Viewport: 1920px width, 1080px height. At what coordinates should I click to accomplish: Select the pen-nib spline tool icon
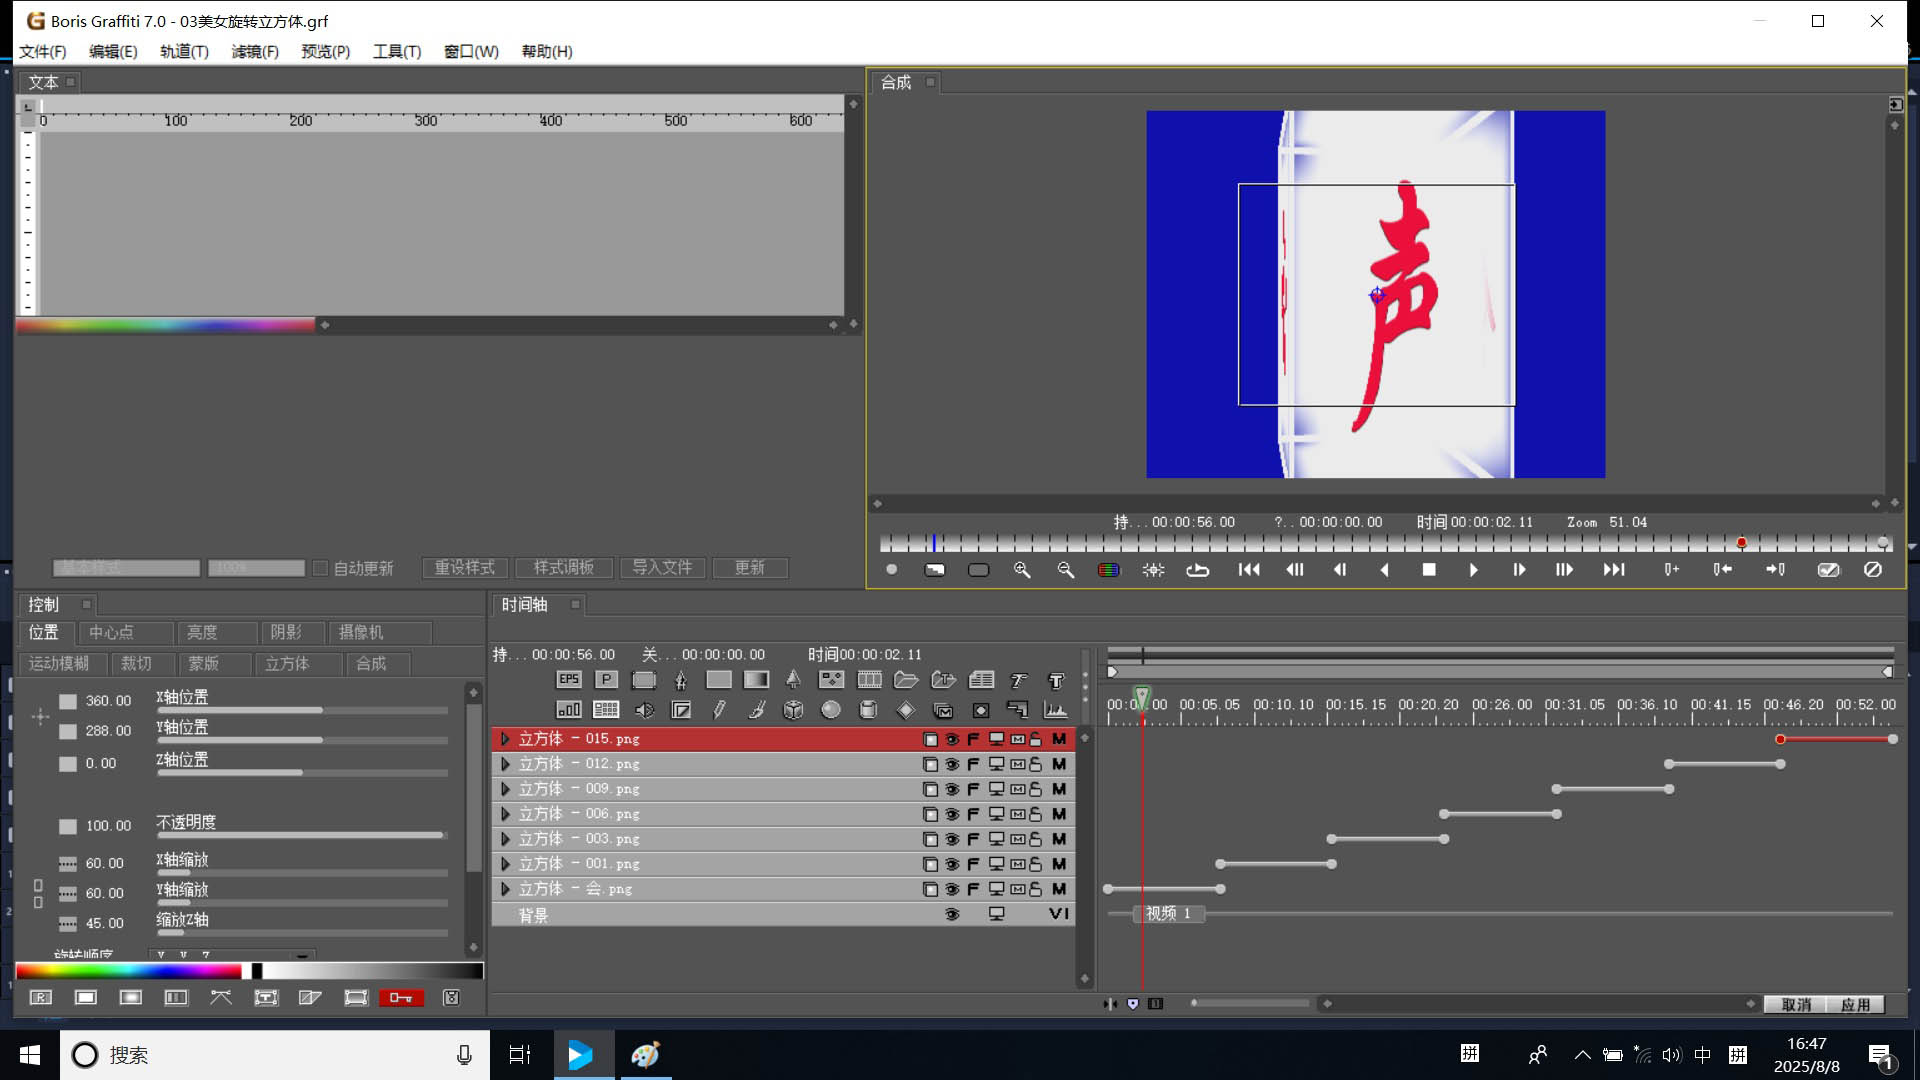click(x=681, y=680)
